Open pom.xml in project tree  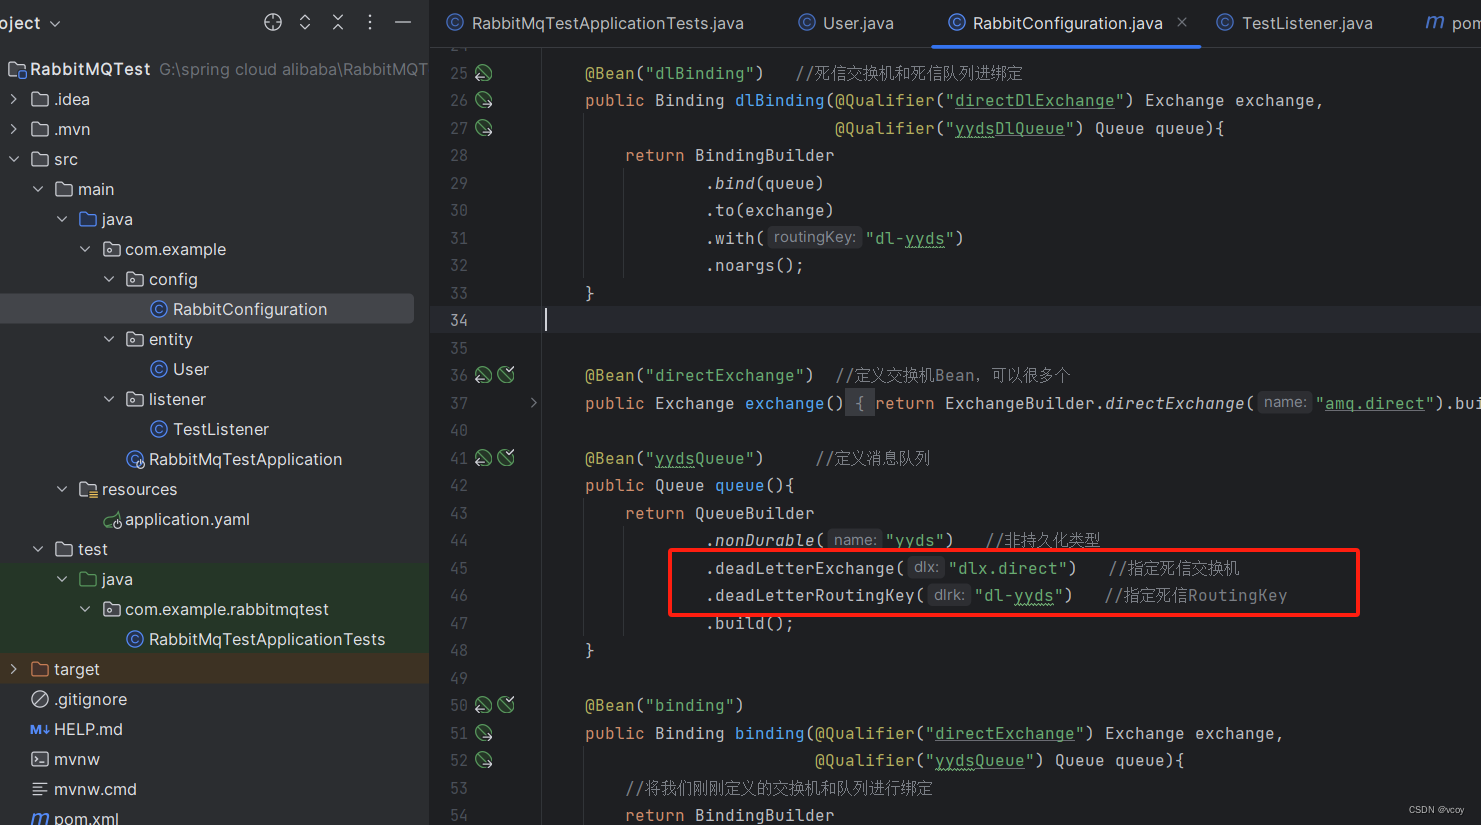[x=75, y=818]
